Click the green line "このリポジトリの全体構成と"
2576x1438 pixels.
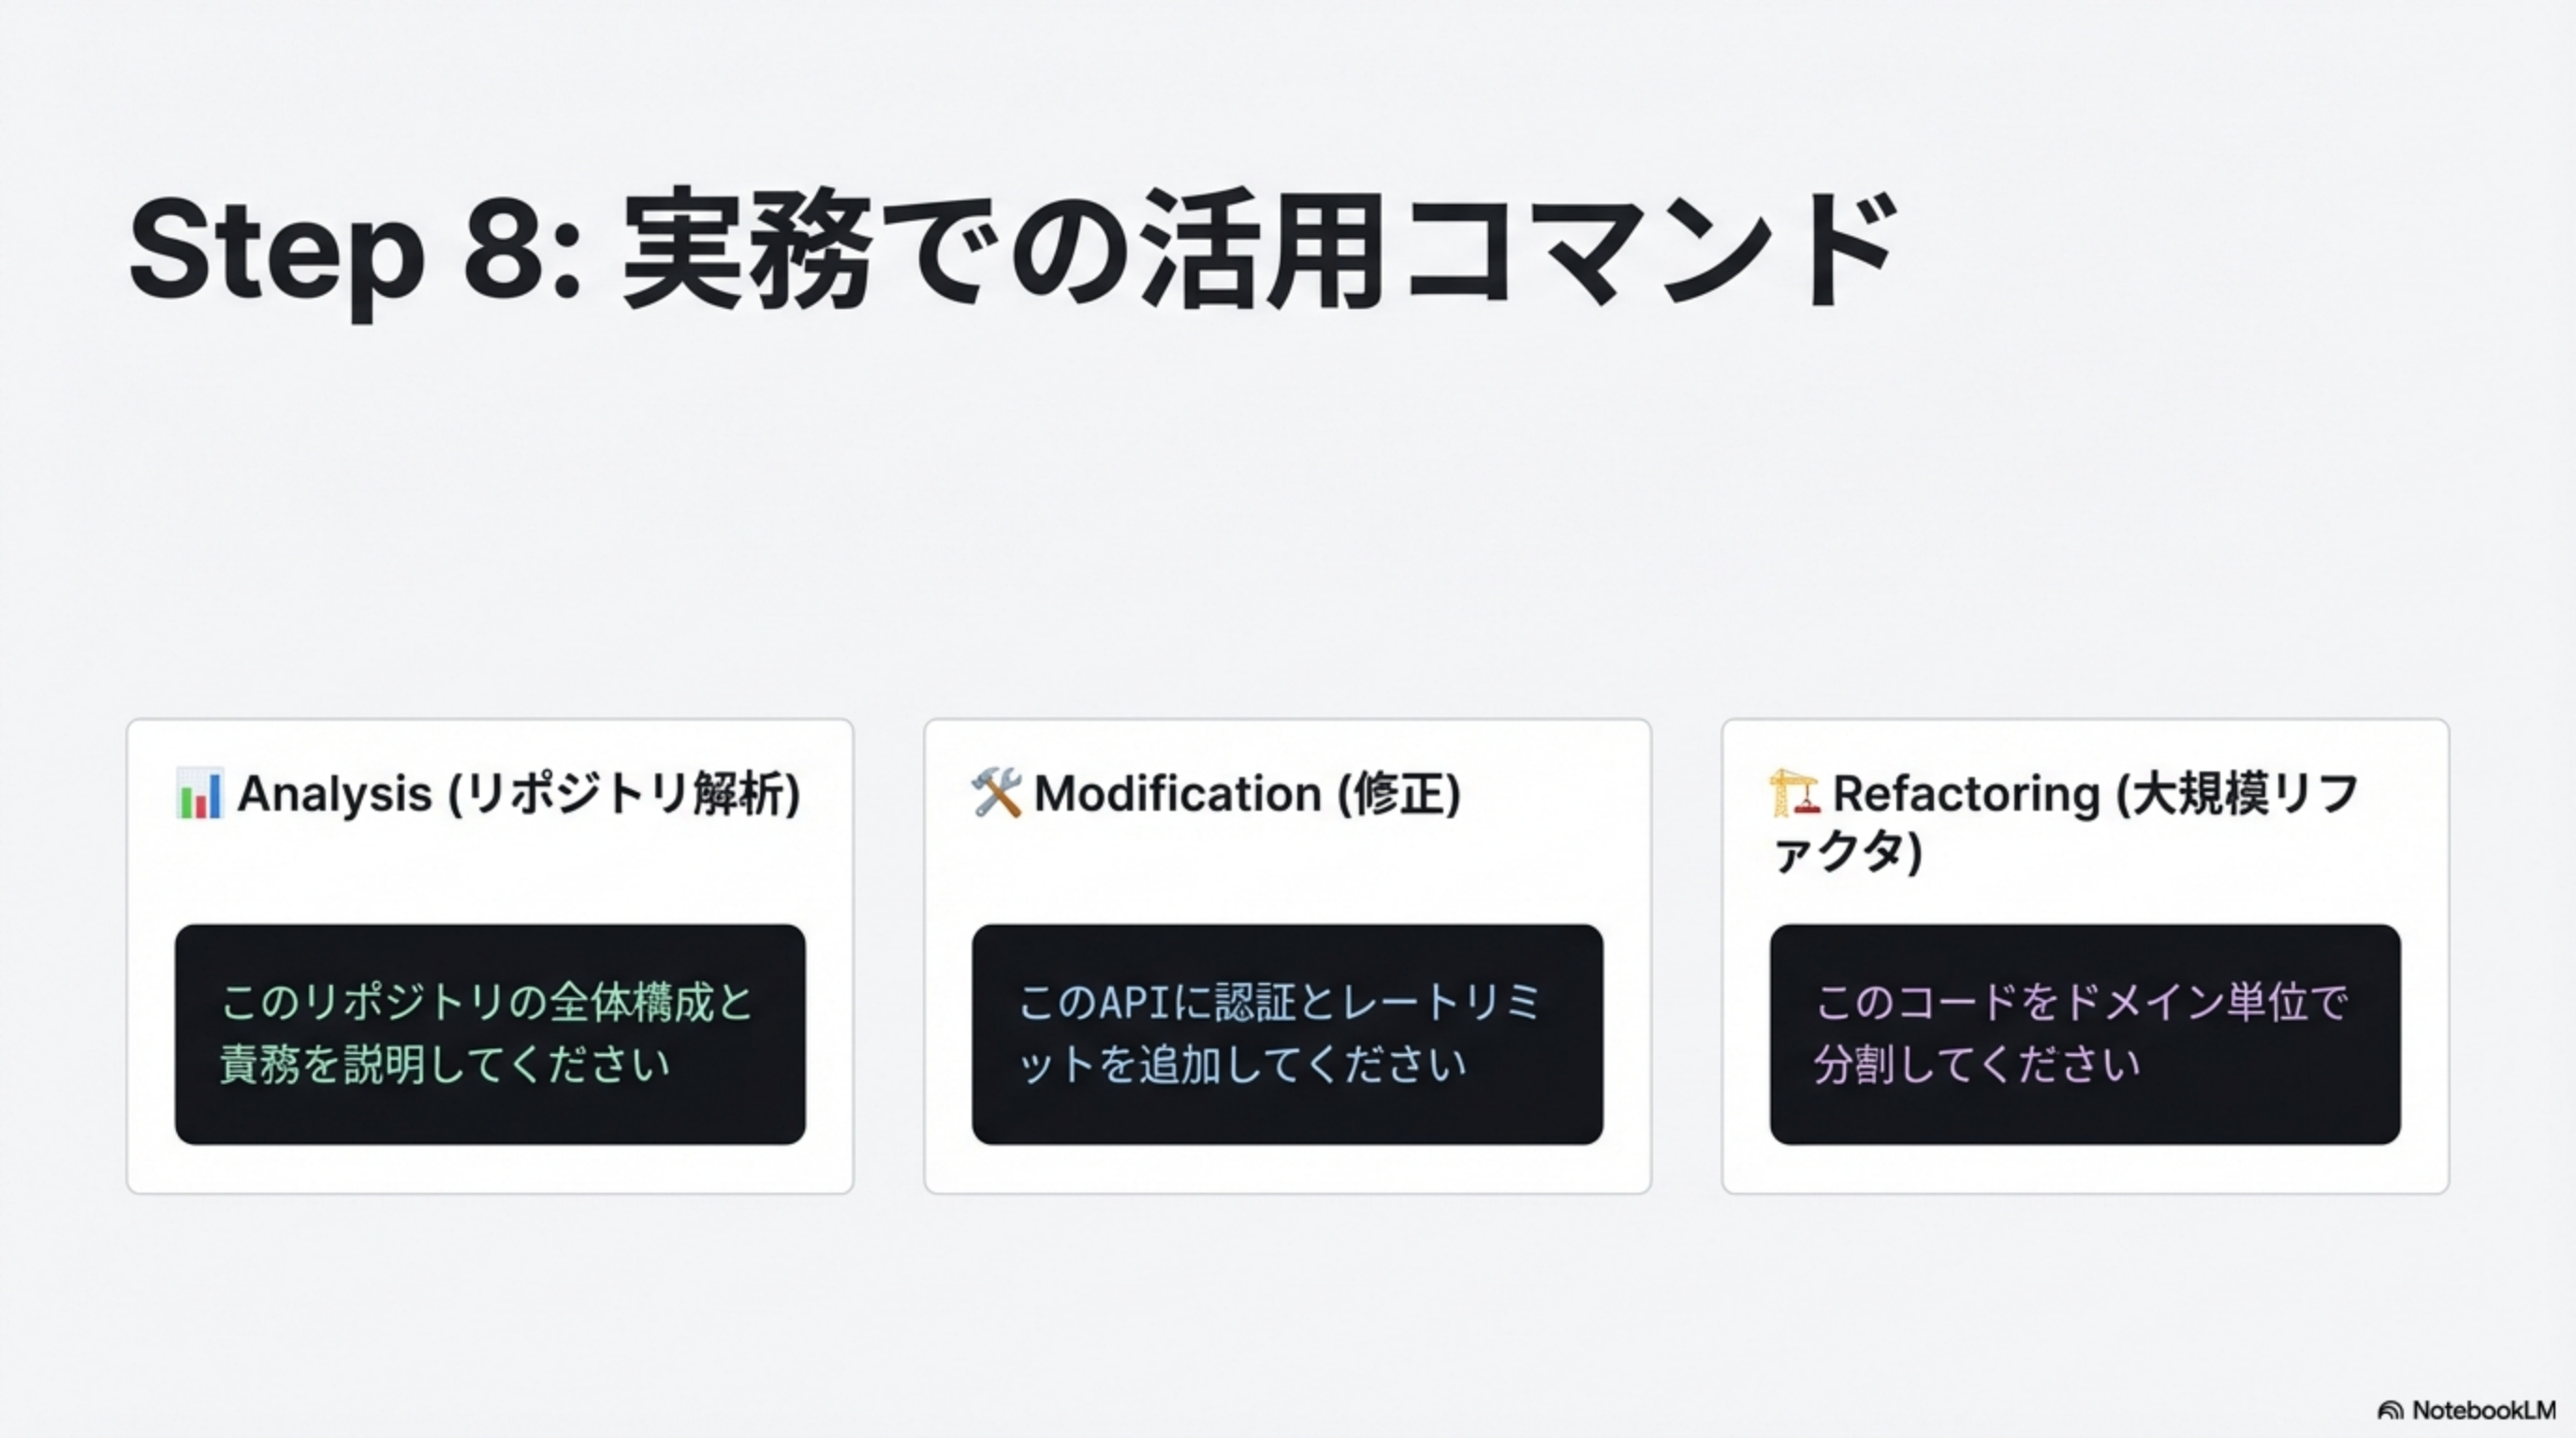point(487,1002)
